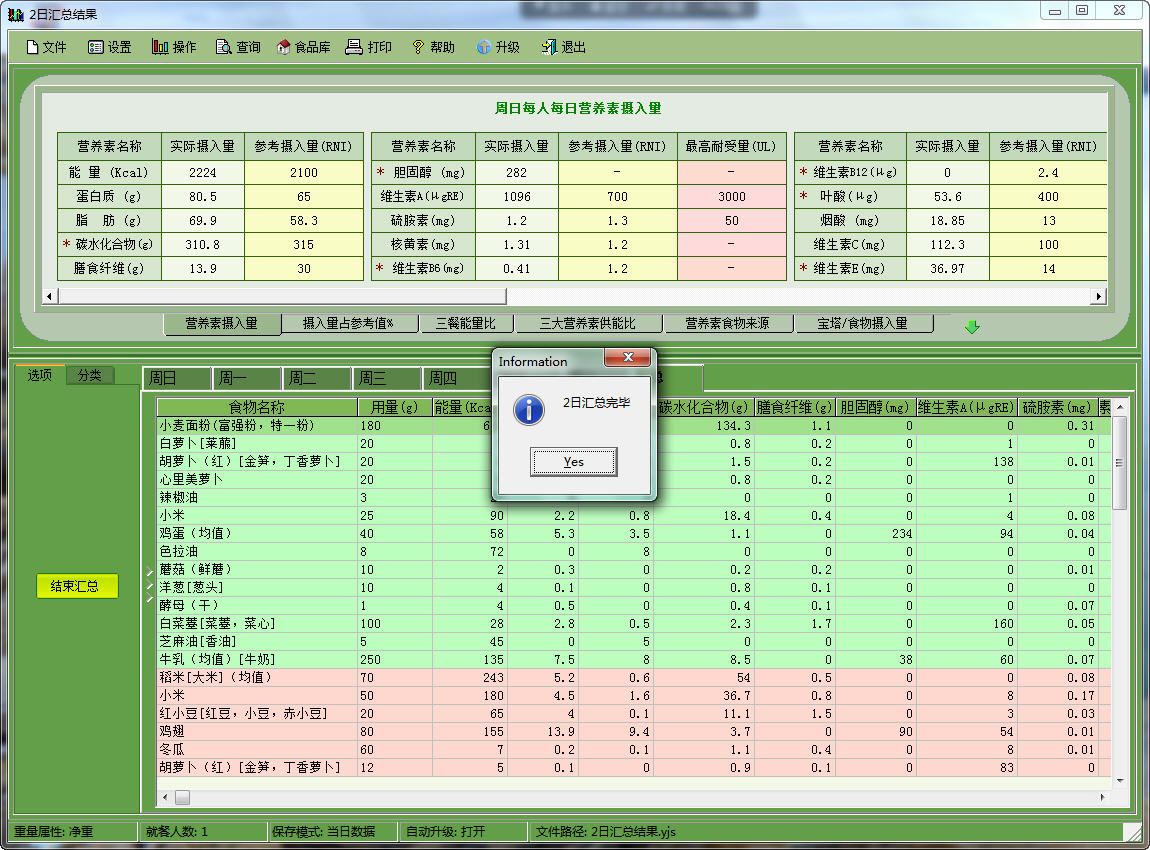This screenshot has width=1150, height=850.
Task: Open the 宝塔/食物摄入量 tab
Action: [x=862, y=324]
